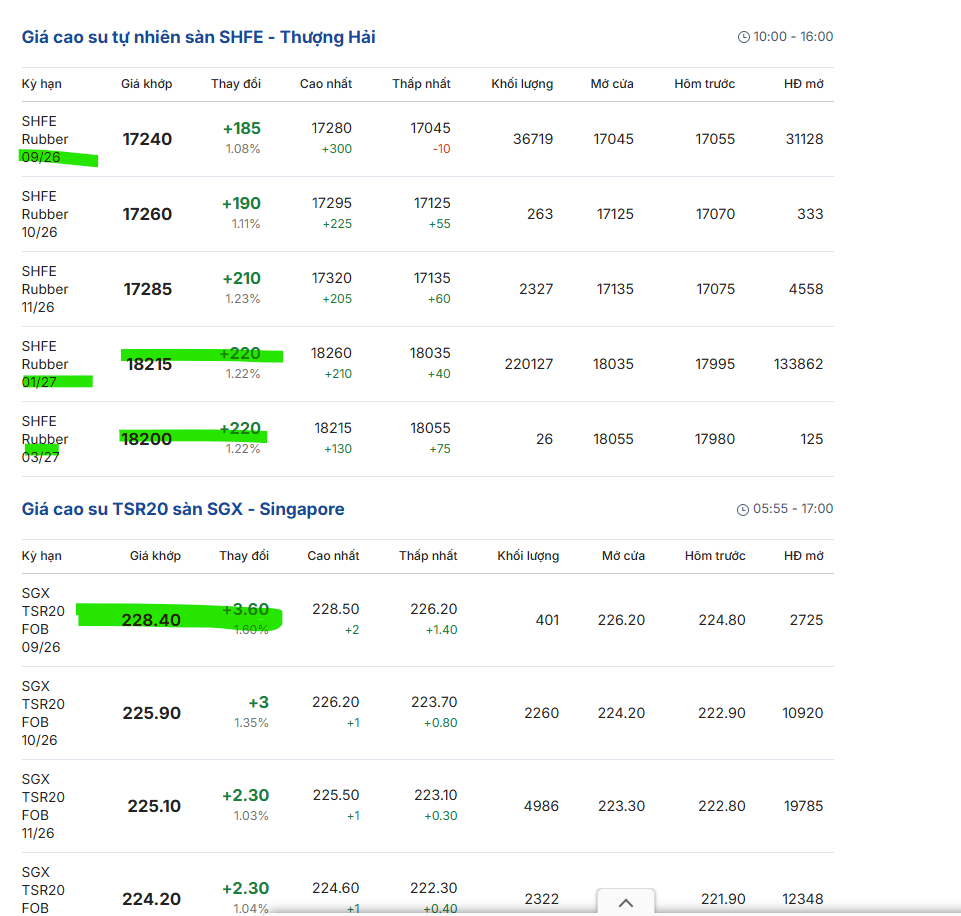Click matched price 18215 for 01/27
The image size is (961, 916).
[x=149, y=365]
